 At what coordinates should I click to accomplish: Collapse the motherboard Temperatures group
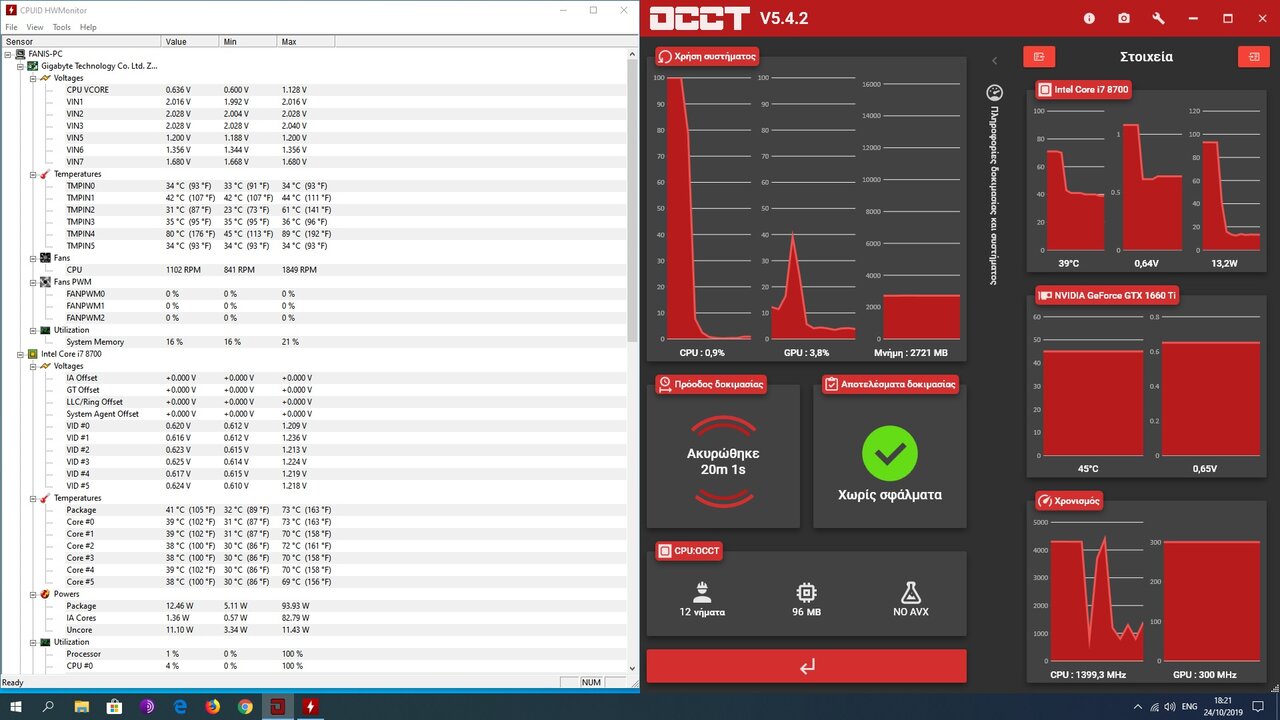[x=32, y=174]
